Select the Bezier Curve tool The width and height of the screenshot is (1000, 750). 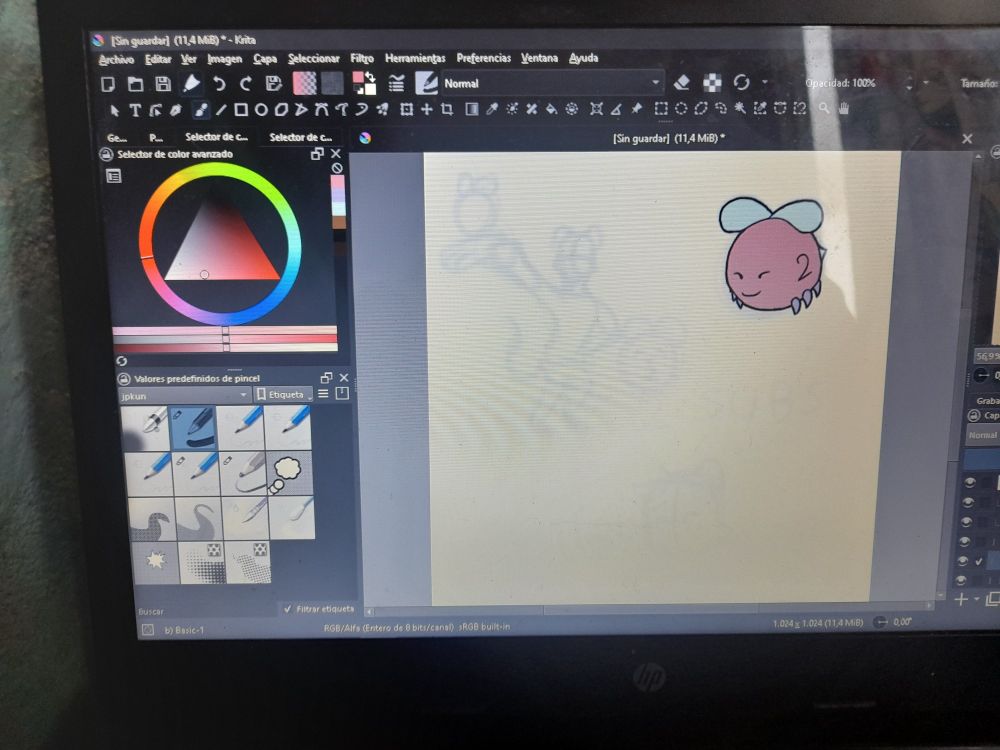pyautogui.click(x=321, y=110)
